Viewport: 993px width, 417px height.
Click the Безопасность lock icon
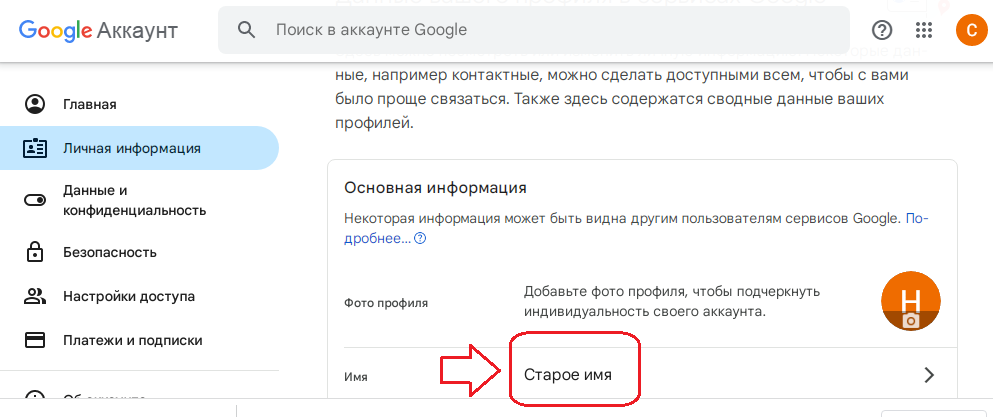pos(35,252)
